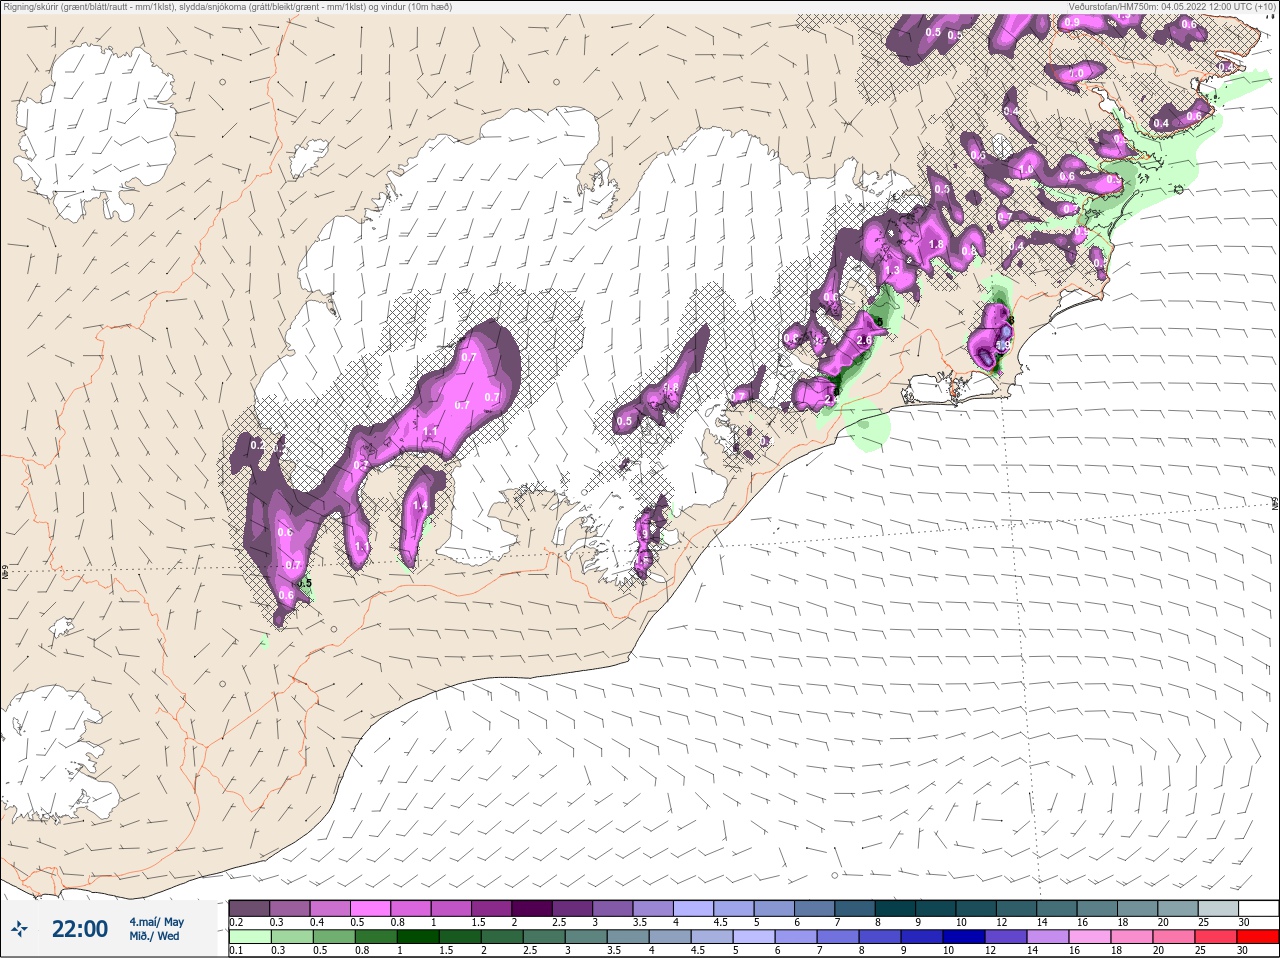Click the '0.2' label in the upper legend
This screenshot has width=1280, height=958.
click(x=236, y=922)
